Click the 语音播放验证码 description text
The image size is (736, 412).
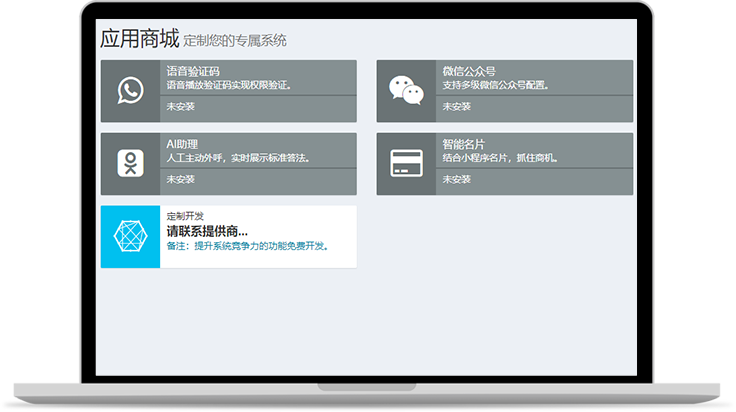tap(229, 85)
